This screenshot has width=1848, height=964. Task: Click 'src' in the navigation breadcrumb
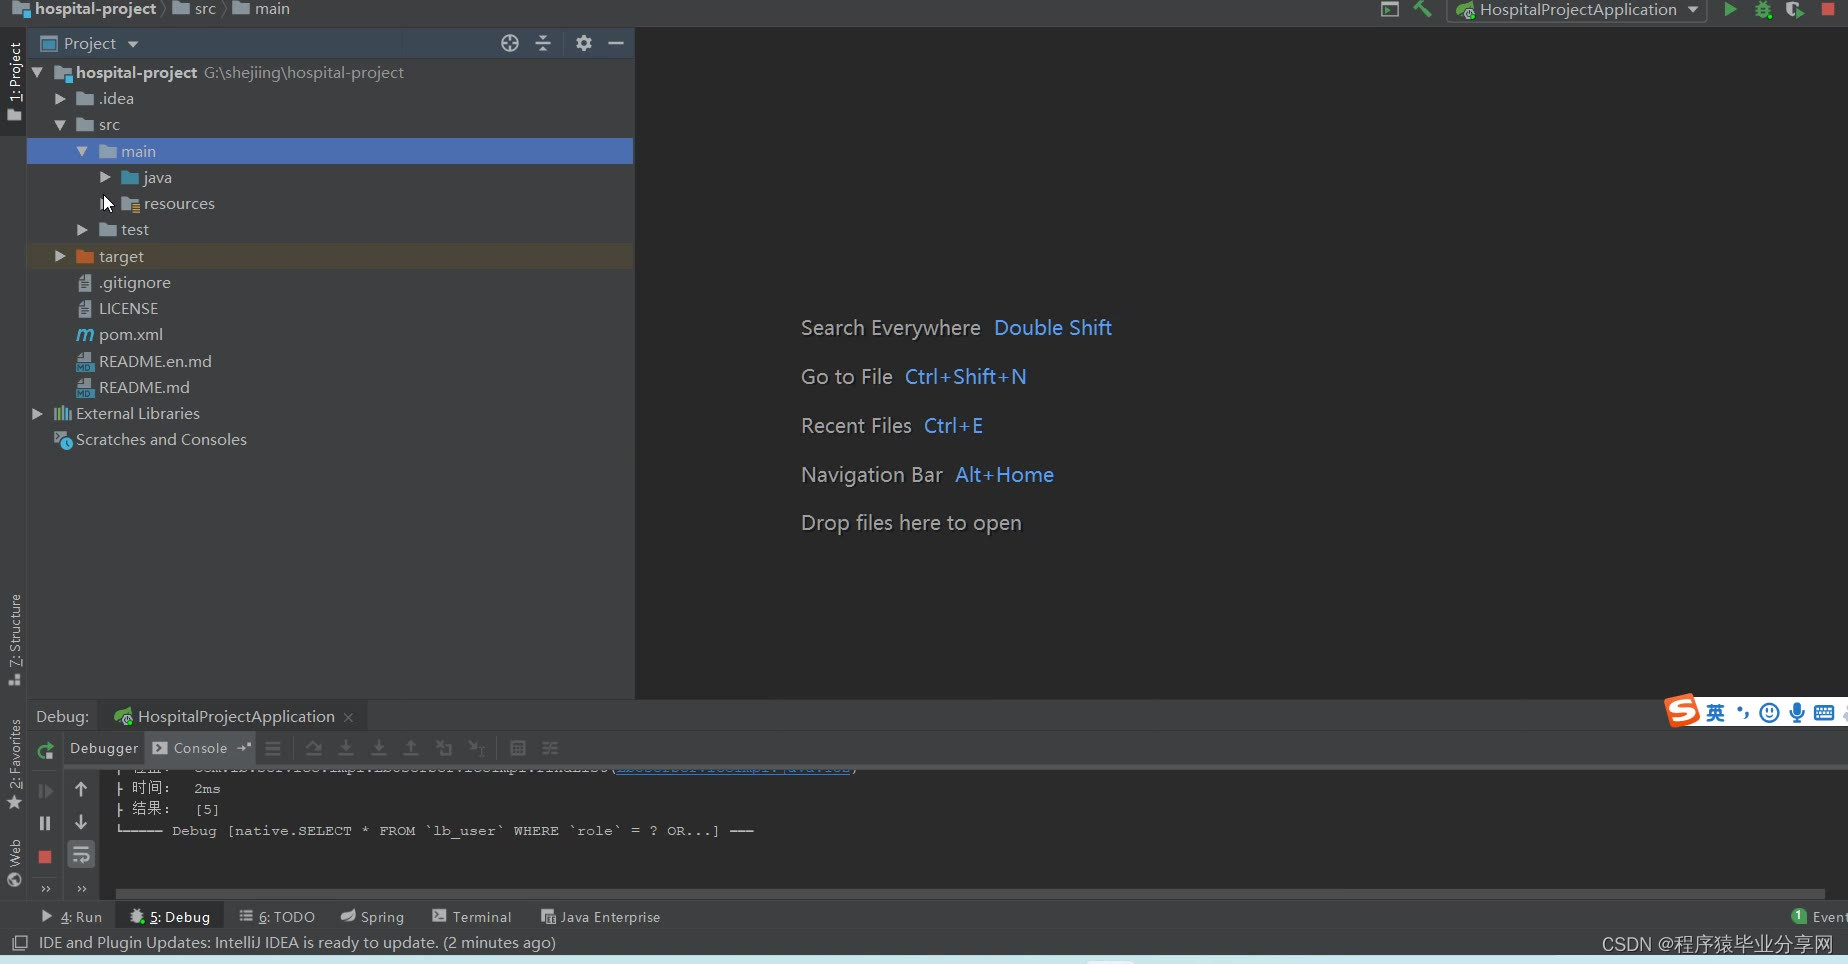(195, 9)
